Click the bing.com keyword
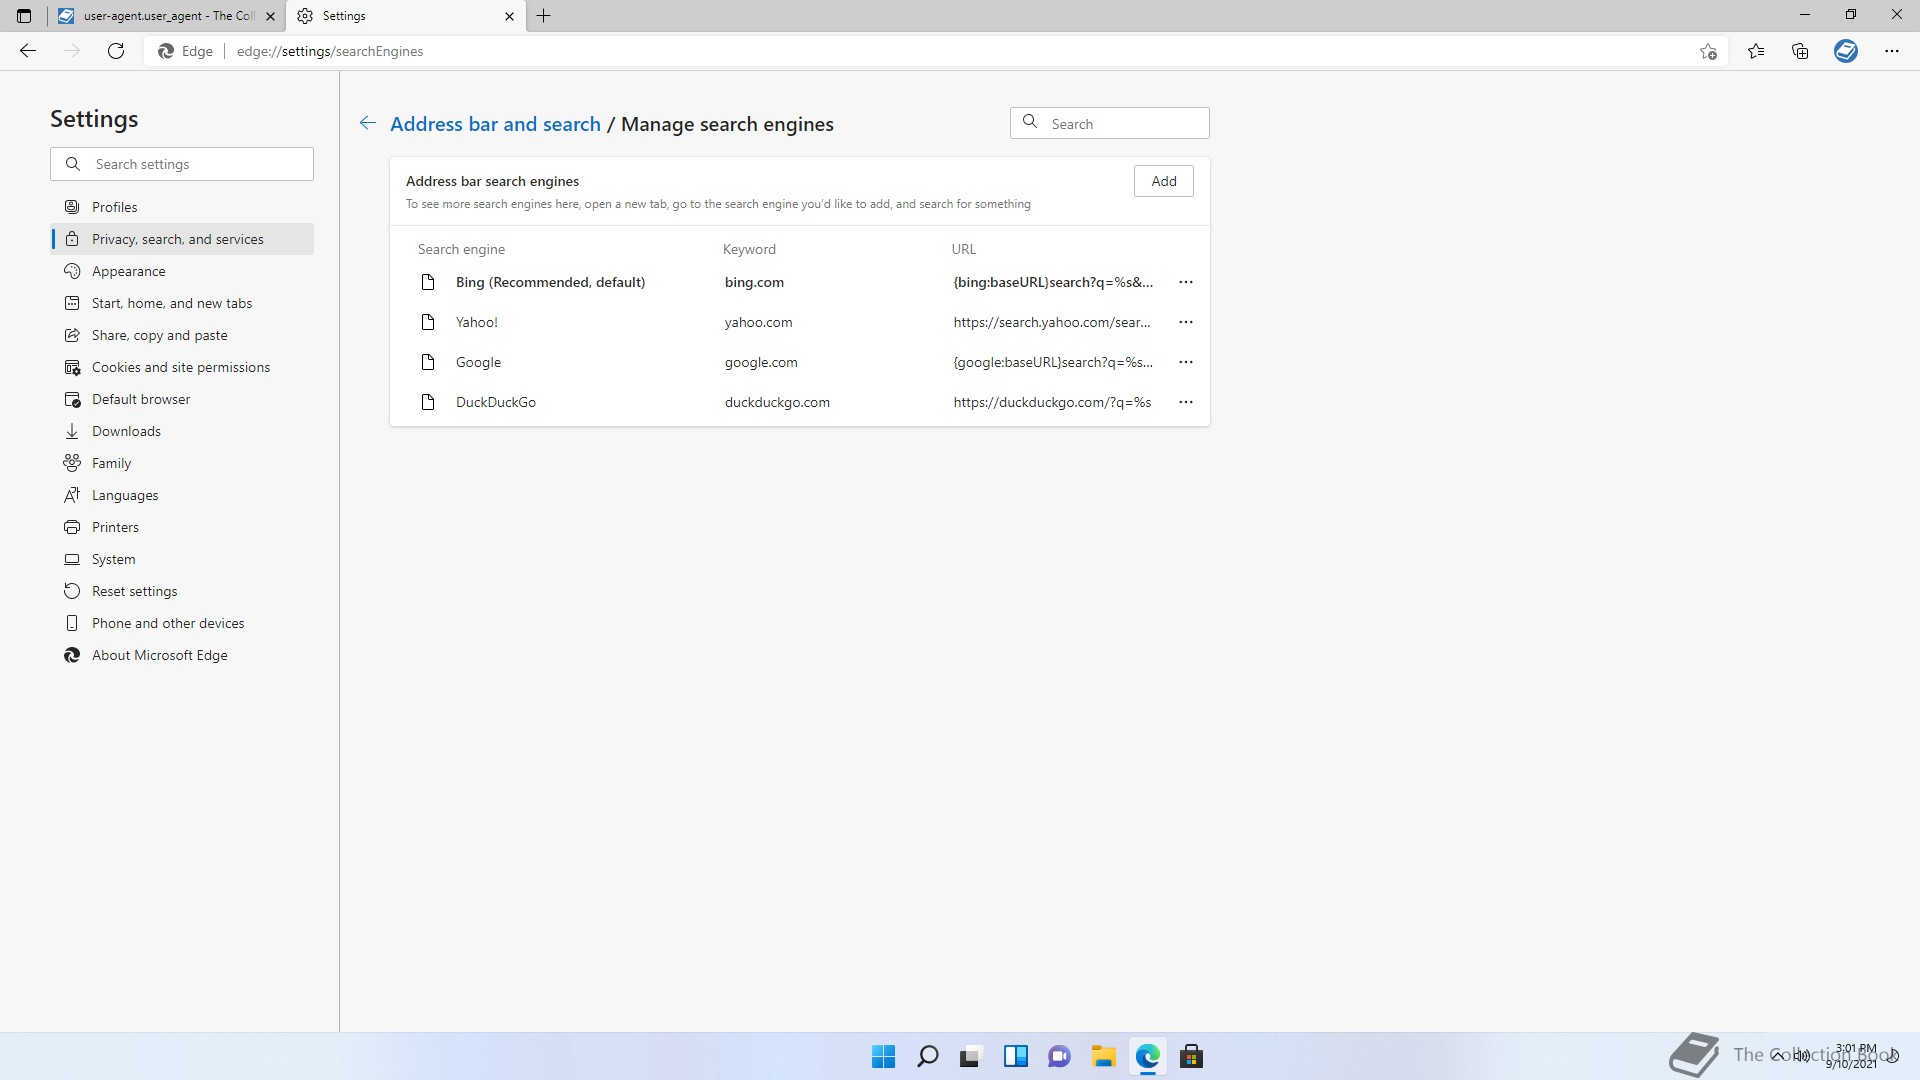1920x1080 pixels. 754,282
